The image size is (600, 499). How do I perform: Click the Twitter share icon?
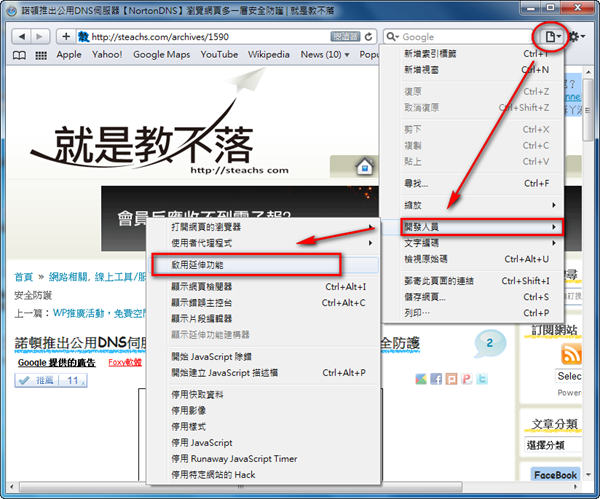click(x=482, y=379)
